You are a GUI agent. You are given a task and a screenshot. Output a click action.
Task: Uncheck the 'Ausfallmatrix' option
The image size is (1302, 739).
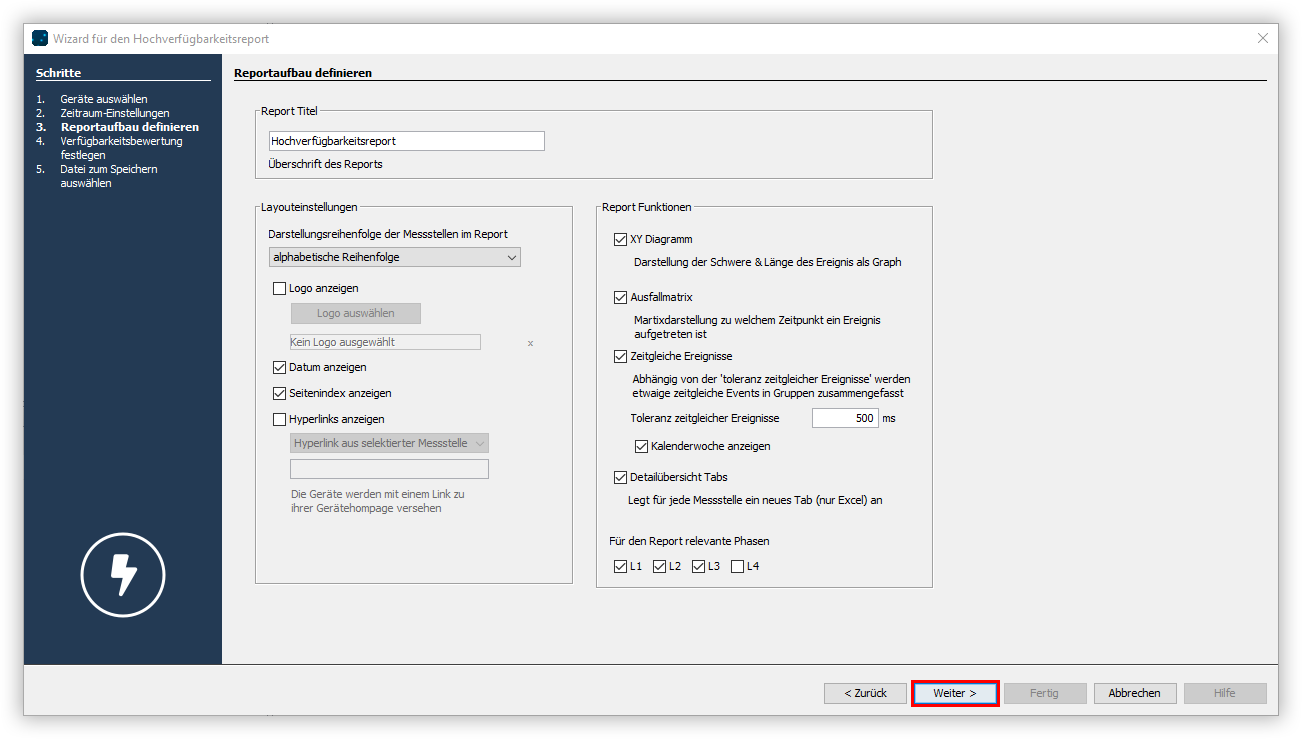621,297
